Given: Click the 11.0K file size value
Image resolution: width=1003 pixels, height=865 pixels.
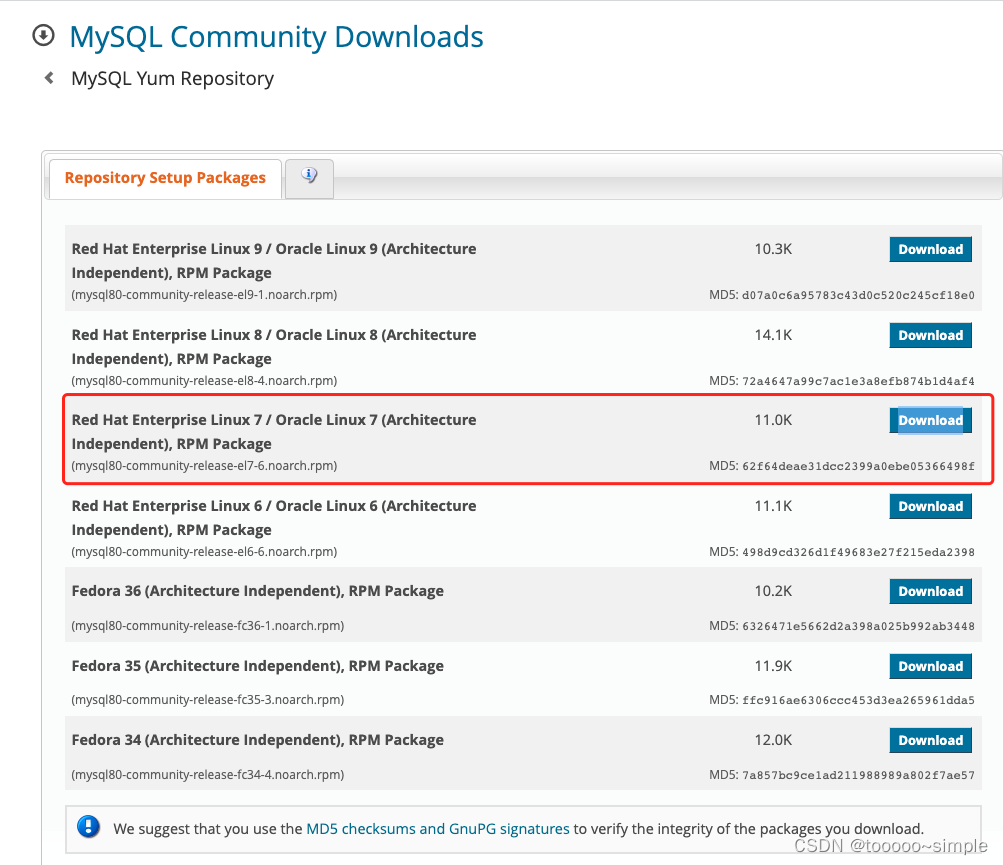Looking at the screenshot, I should pos(773,420).
